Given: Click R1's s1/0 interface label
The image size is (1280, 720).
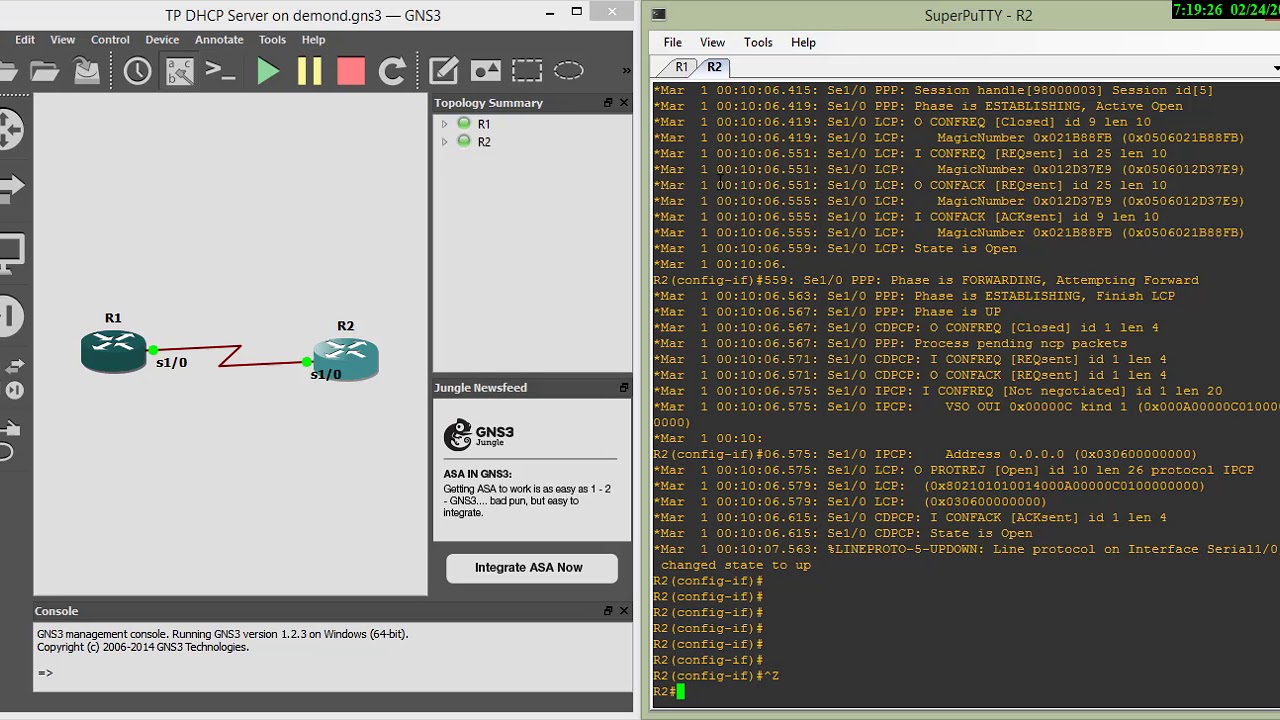Looking at the screenshot, I should pyautogui.click(x=171, y=363).
